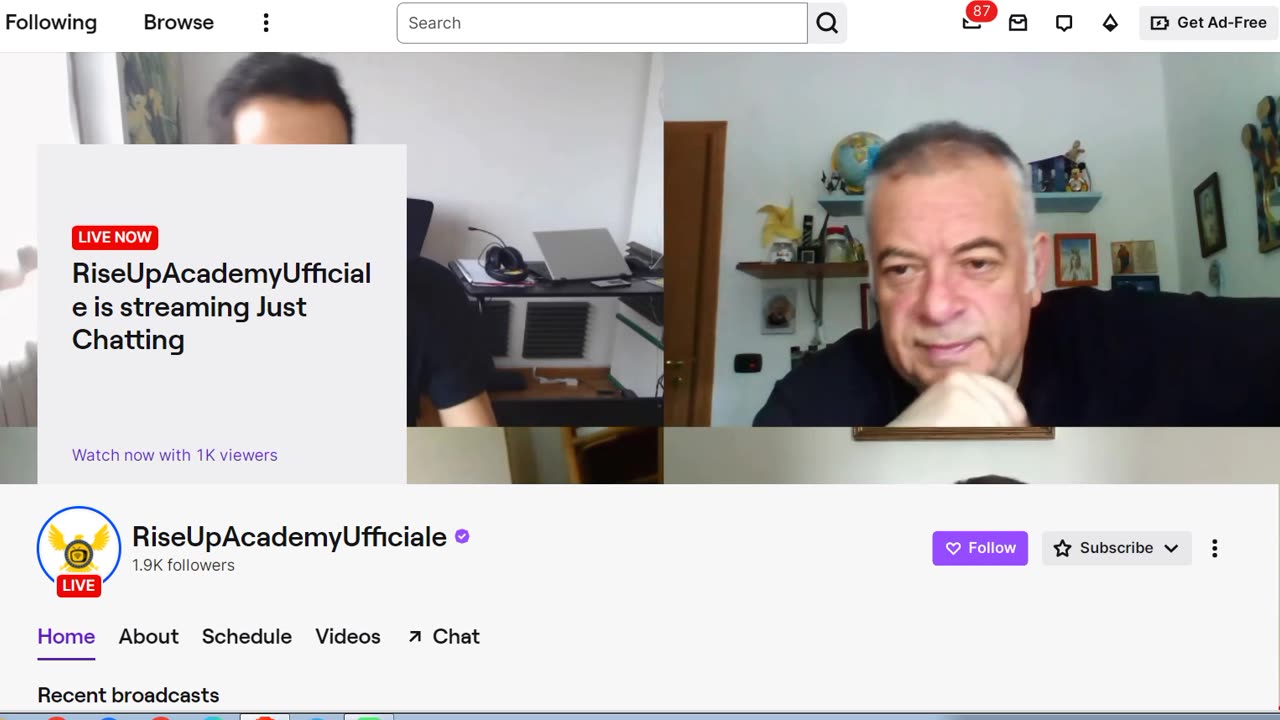The width and height of the screenshot is (1280, 720).
Task: Click the LIVE NOW badge
Action: [x=115, y=237]
